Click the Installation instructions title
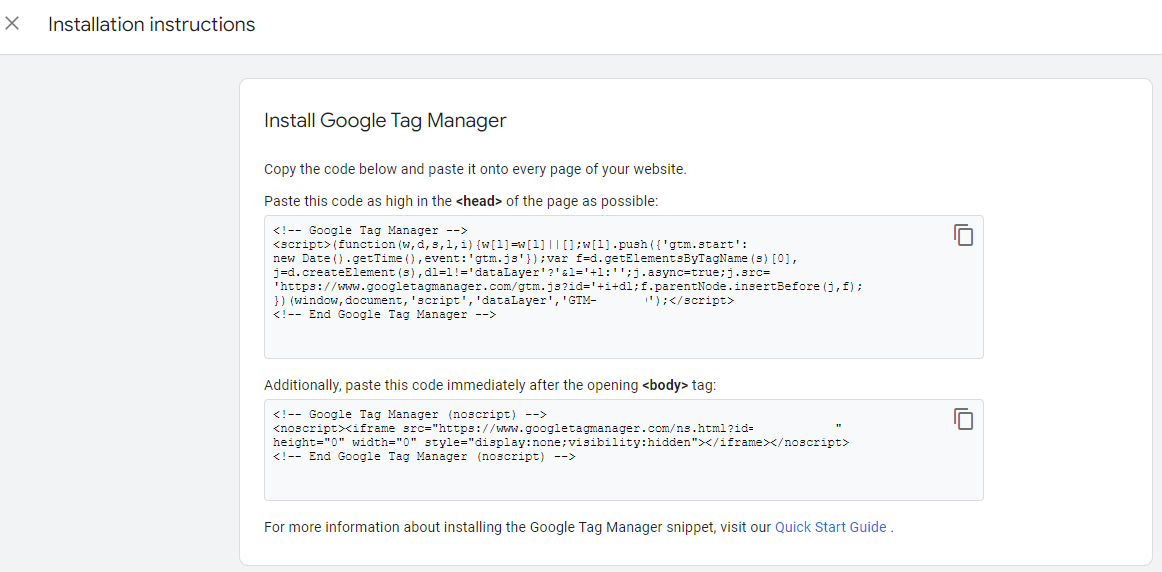Viewport: 1162px width, 572px height. point(151,24)
